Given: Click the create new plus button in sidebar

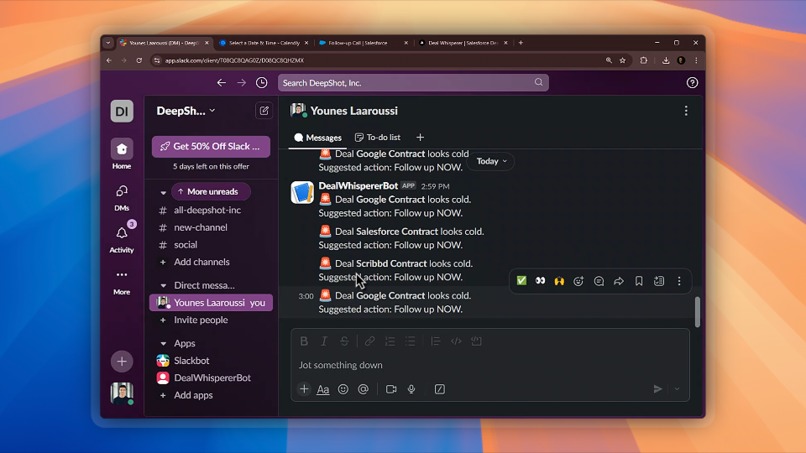Looking at the screenshot, I should coord(122,361).
